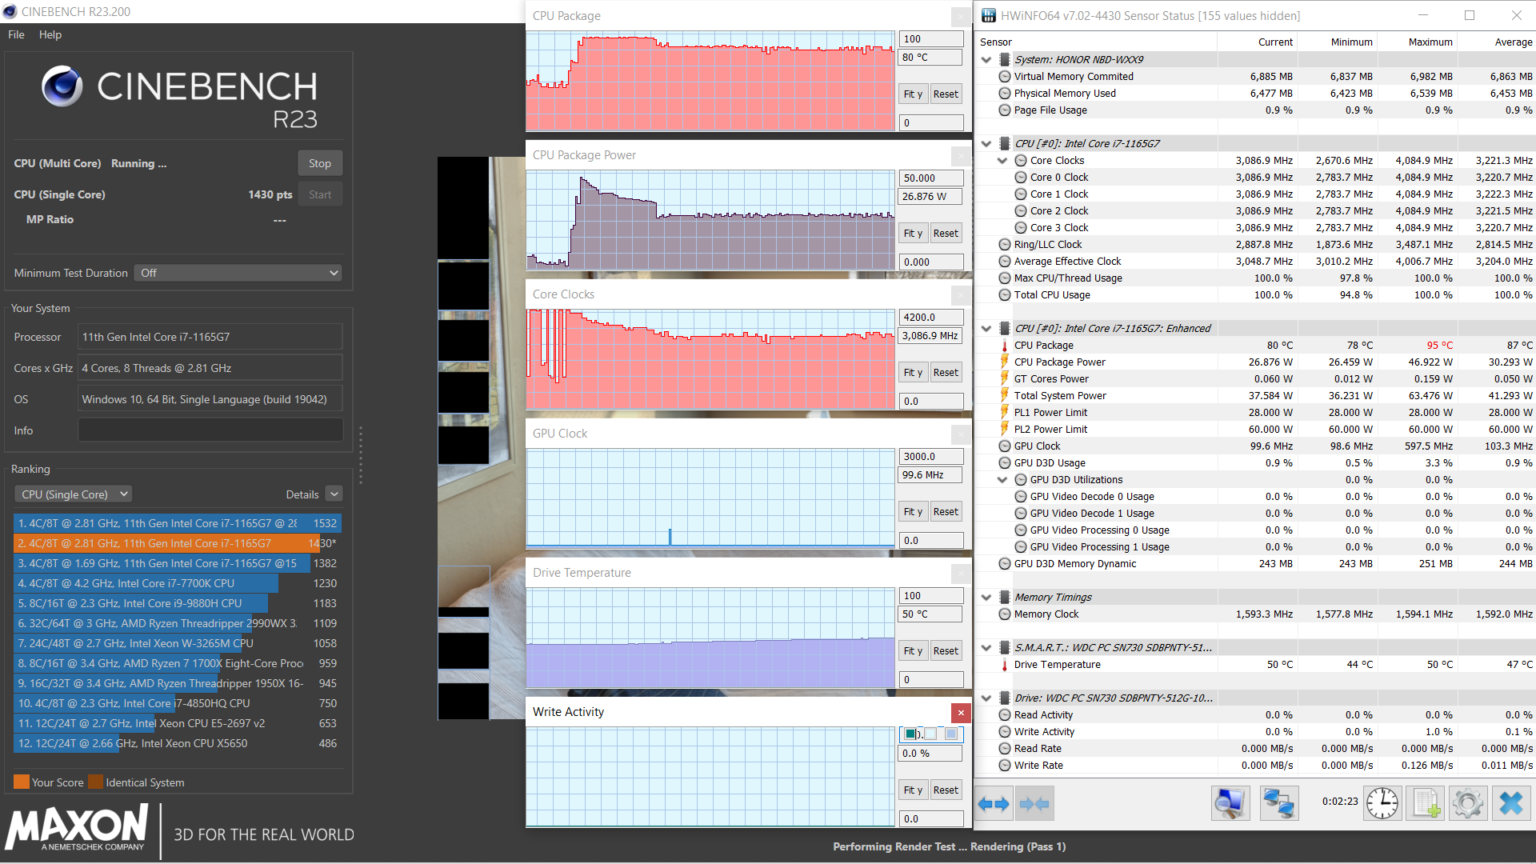Image resolution: width=1536 pixels, height=864 pixels.
Task: Collapse the Memory Timings group
Action: 986,597
